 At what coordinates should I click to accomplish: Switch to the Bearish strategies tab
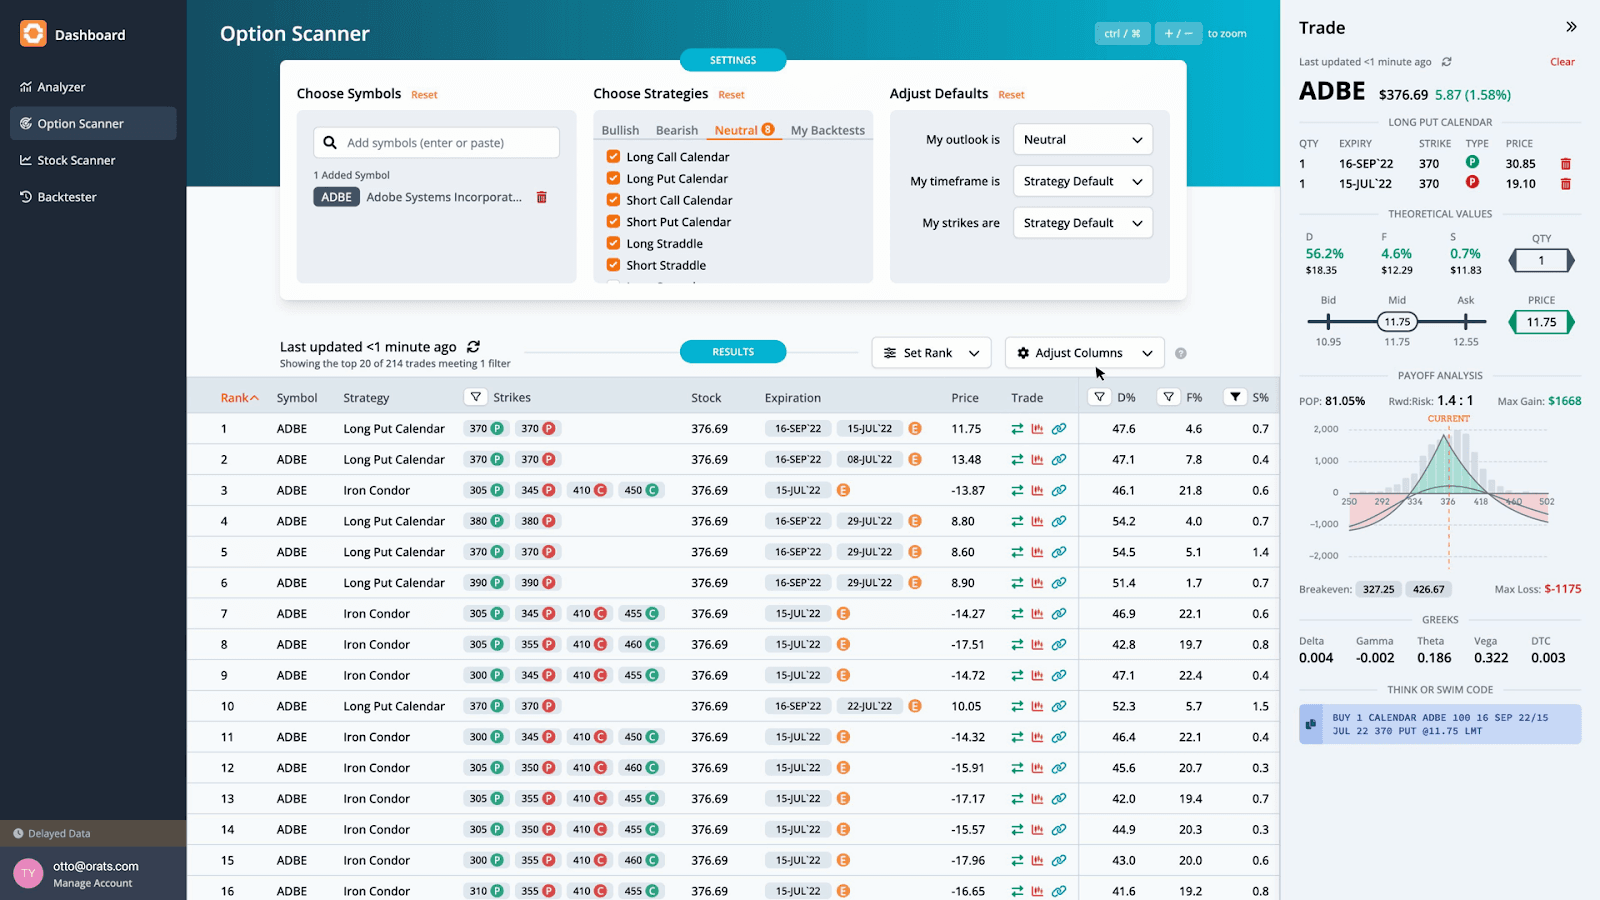[x=677, y=130]
